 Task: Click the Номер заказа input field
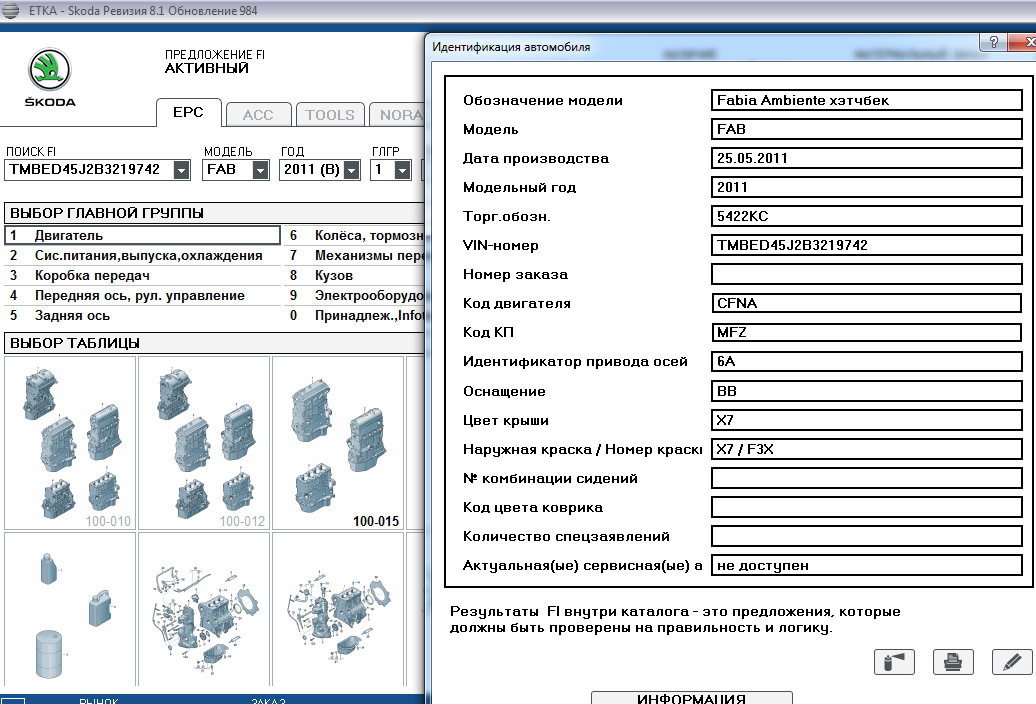coord(866,274)
